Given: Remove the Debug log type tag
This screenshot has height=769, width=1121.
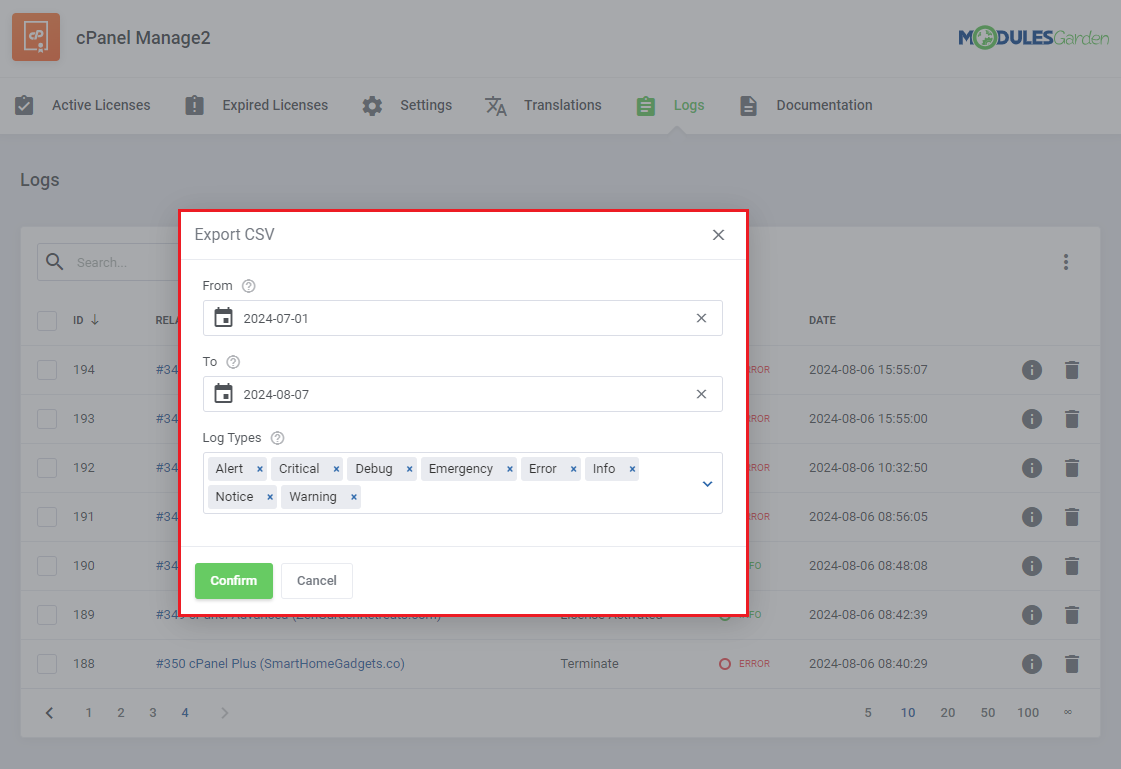Looking at the screenshot, I should pyautogui.click(x=410, y=470).
